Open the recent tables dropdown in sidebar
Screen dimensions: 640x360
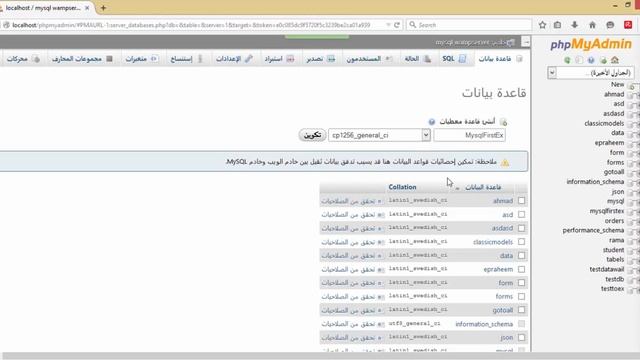(591, 73)
